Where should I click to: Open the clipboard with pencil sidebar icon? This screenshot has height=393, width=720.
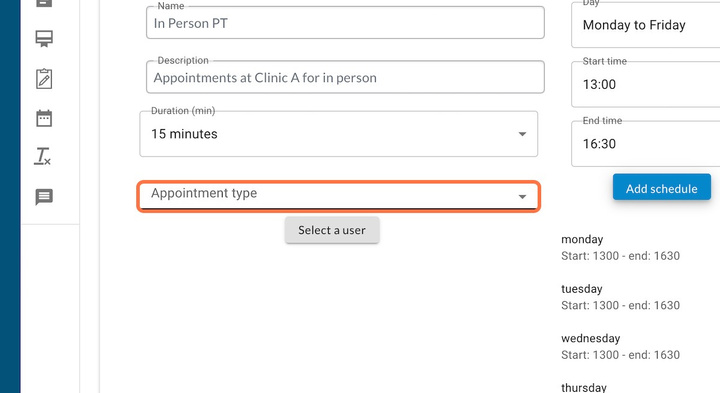pos(44,79)
